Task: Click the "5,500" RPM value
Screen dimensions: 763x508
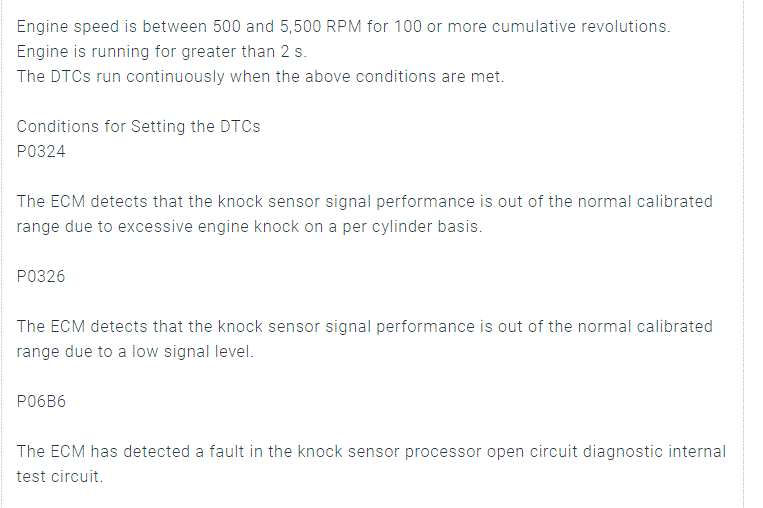Action: tap(309, 27)
